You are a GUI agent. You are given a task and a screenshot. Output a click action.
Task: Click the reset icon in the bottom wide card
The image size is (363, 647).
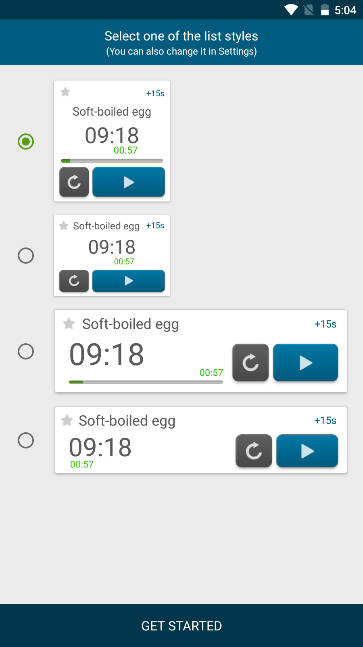coord(254,451)
